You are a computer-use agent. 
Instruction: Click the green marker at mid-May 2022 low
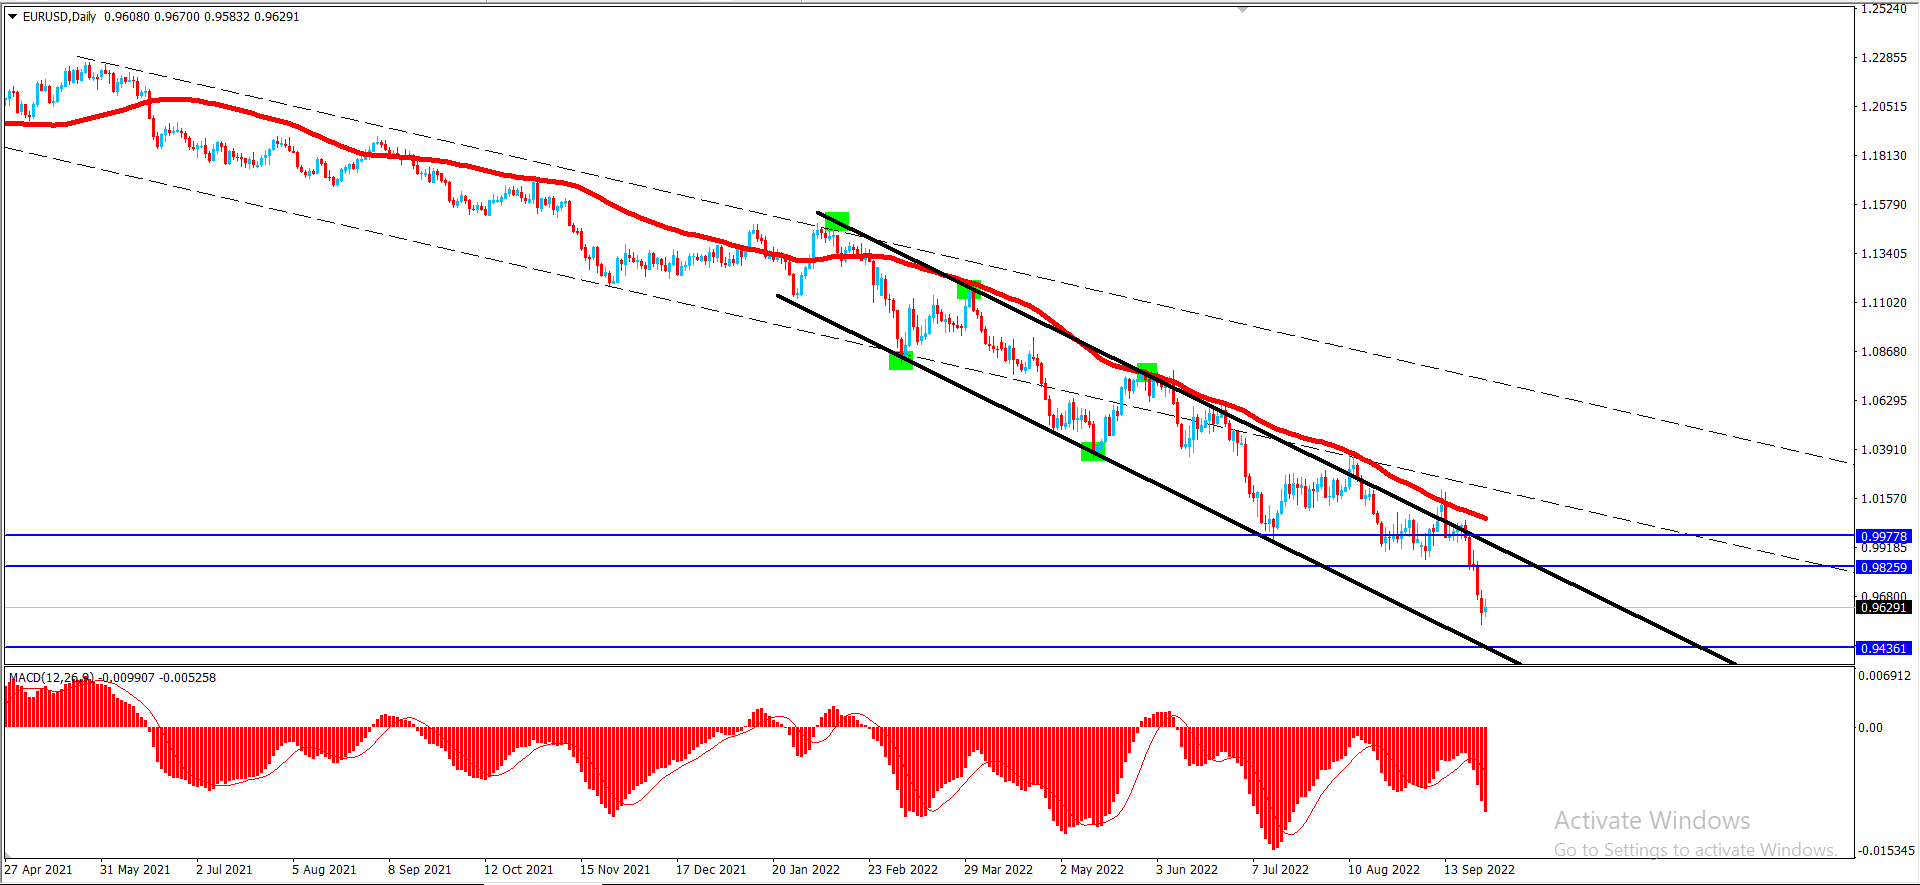click(1093, 452)
